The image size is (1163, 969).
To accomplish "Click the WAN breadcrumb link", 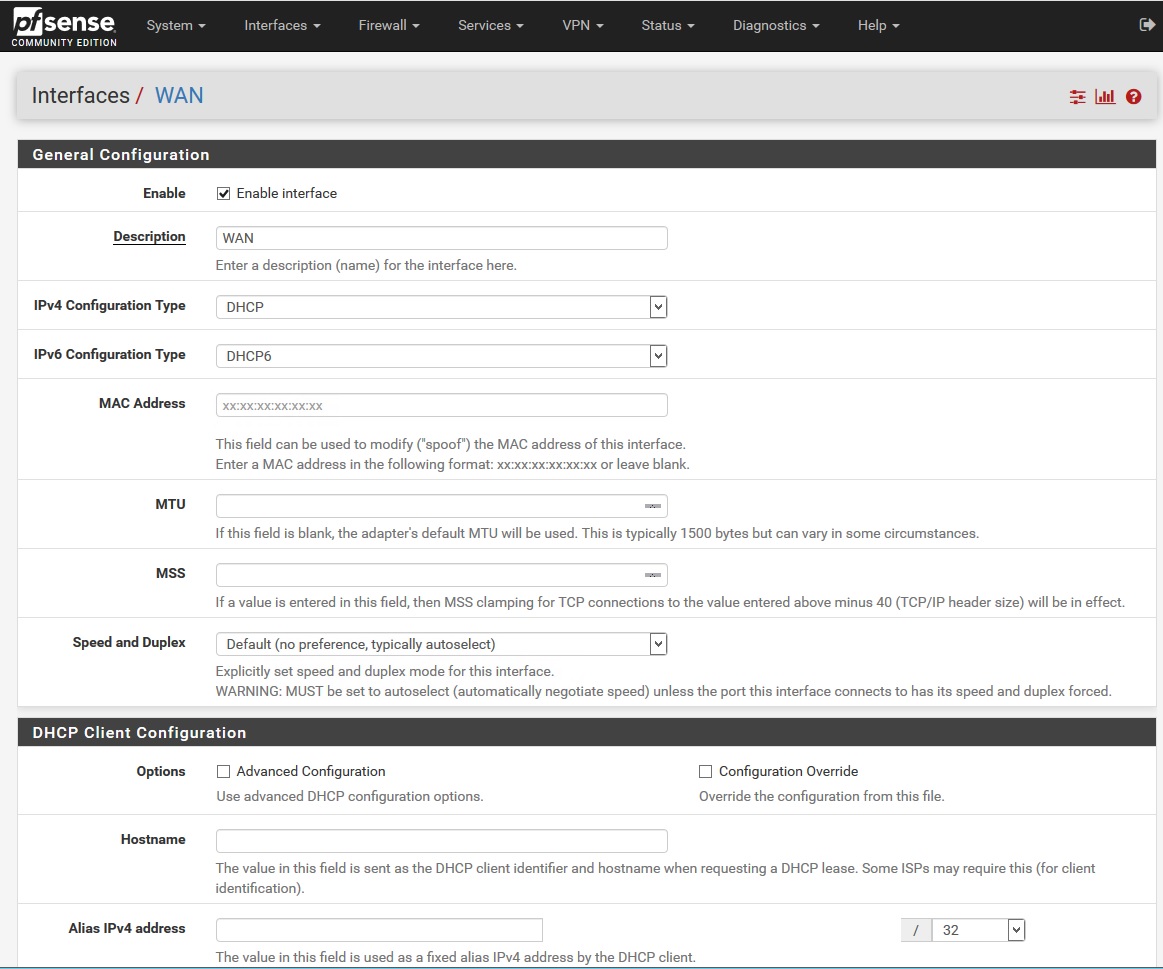I will (x=179, y=96).
